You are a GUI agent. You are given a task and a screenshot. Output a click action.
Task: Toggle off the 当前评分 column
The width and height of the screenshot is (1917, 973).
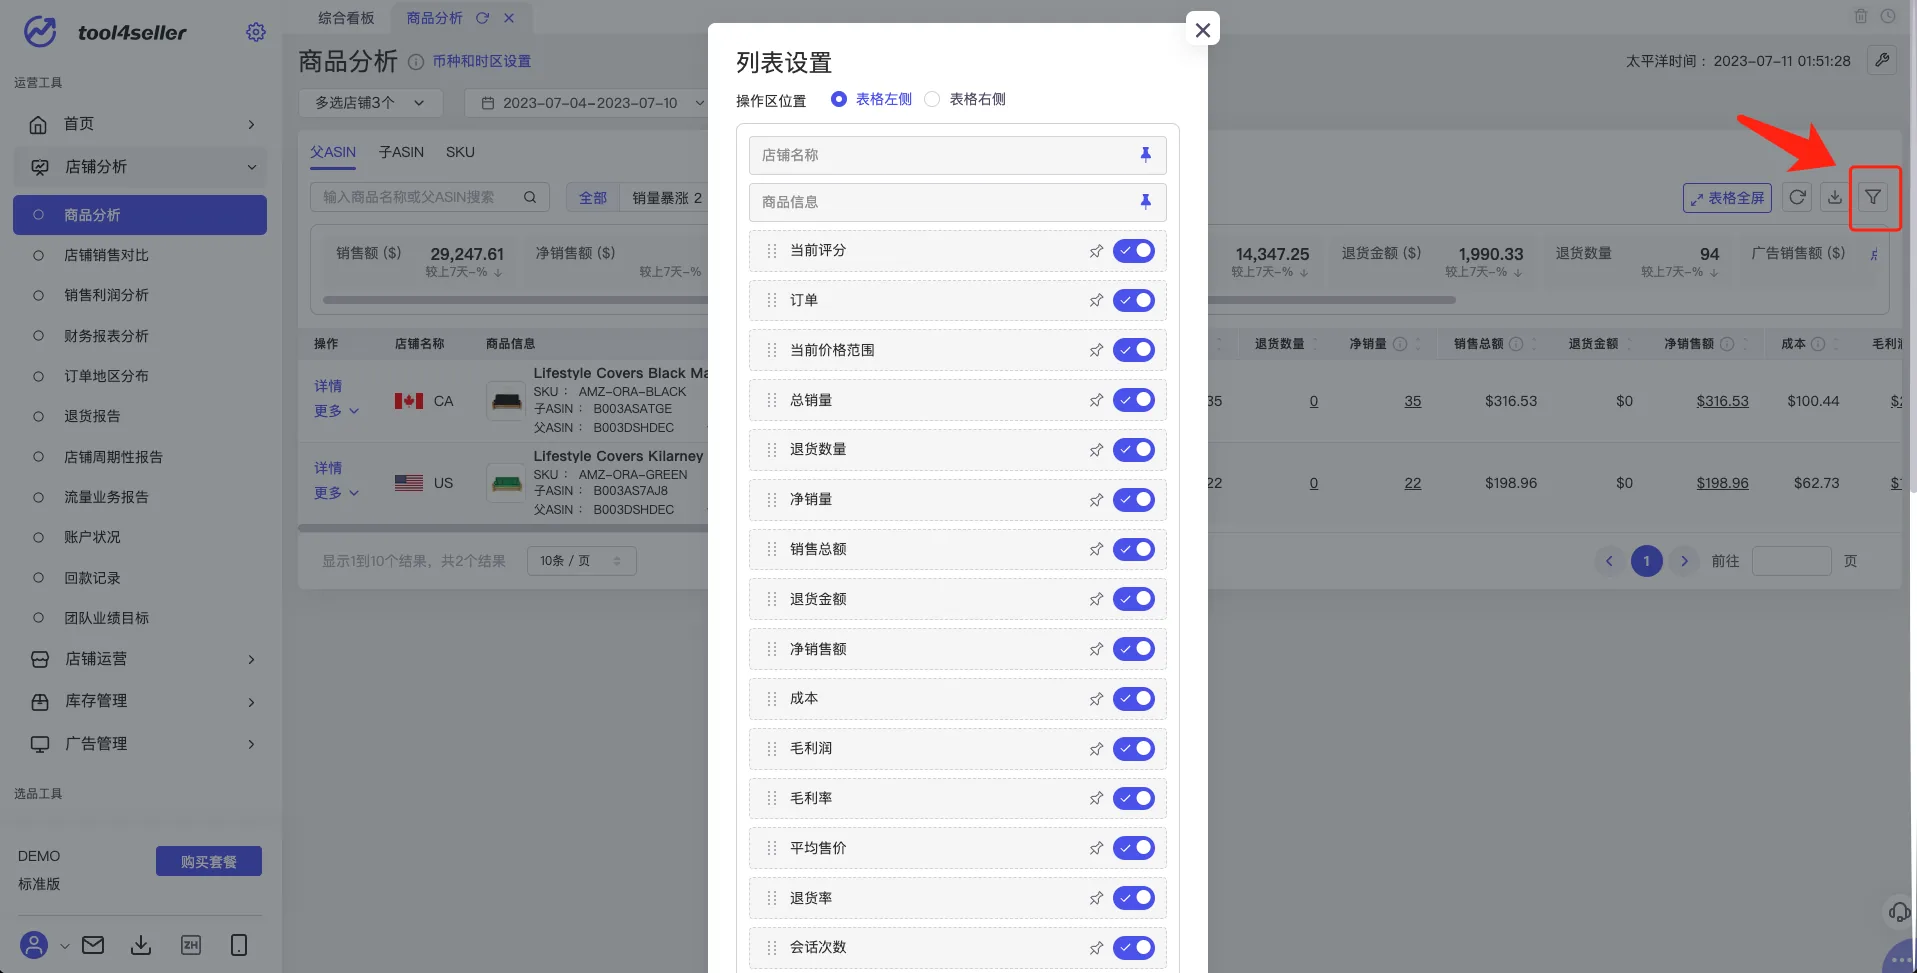(x=1134, y=251)
